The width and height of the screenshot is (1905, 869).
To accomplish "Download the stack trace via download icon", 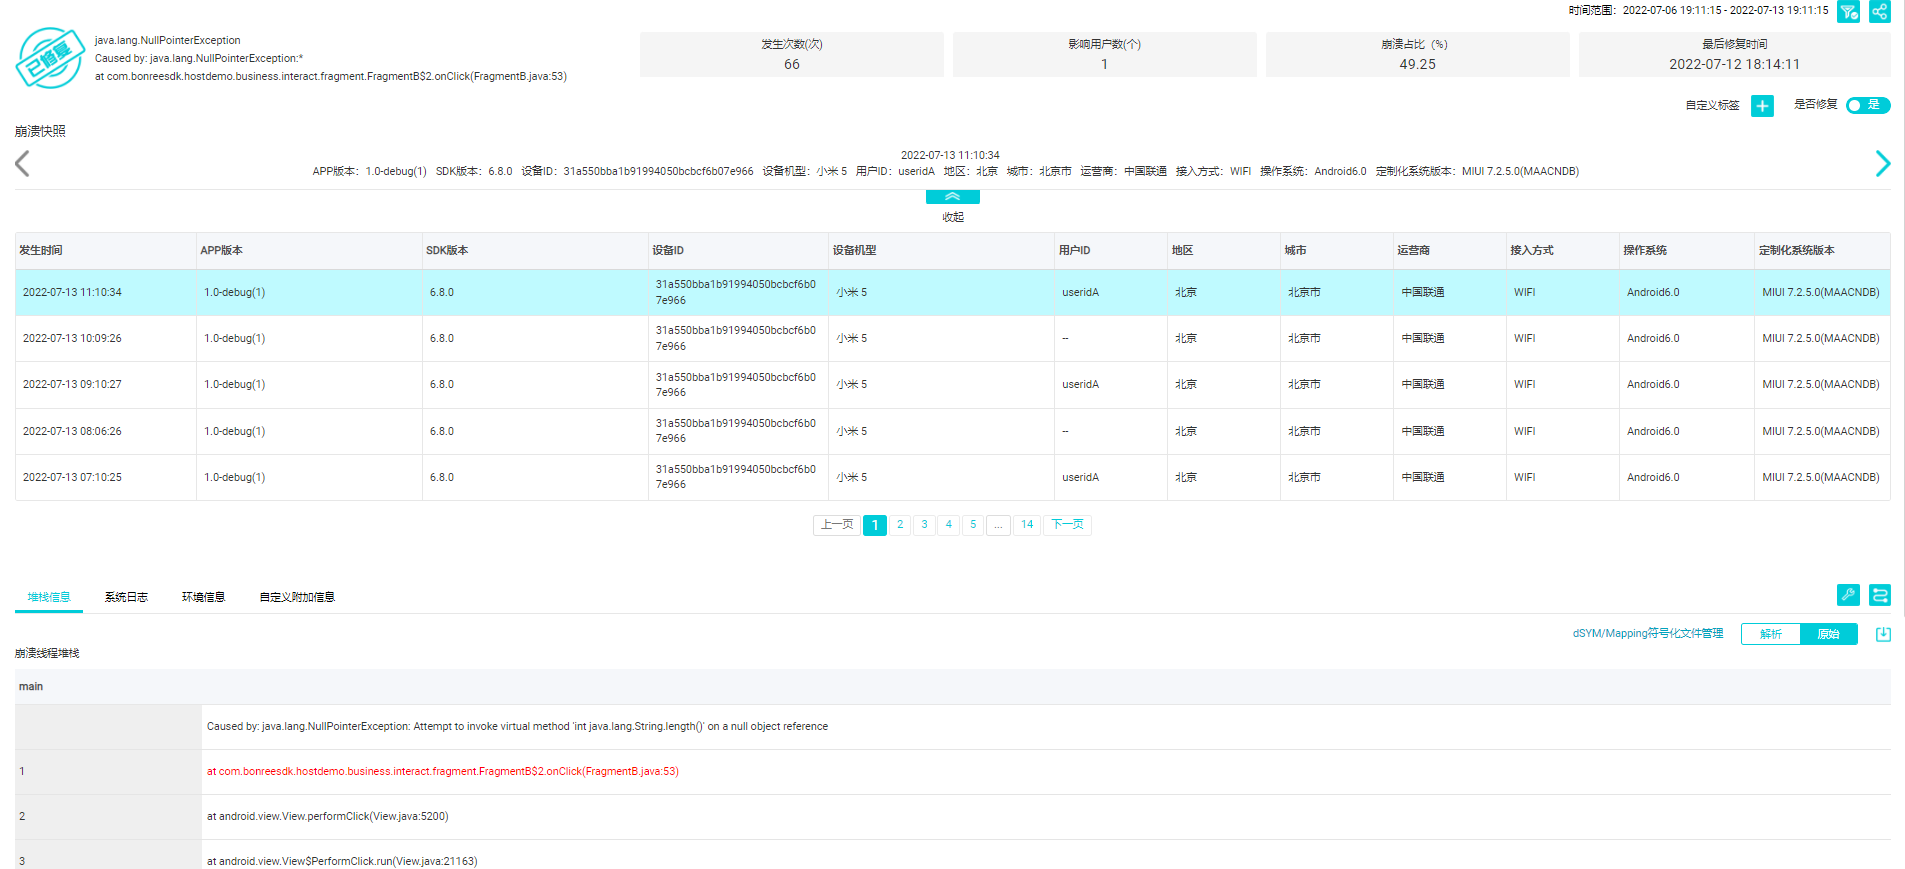I will pos(1883,634).
